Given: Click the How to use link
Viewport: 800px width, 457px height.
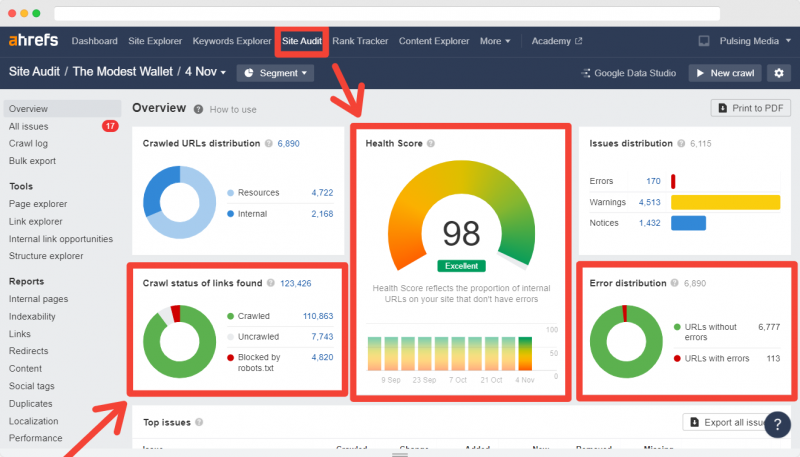Looking at the screenshot, I should tap(233, 110).
